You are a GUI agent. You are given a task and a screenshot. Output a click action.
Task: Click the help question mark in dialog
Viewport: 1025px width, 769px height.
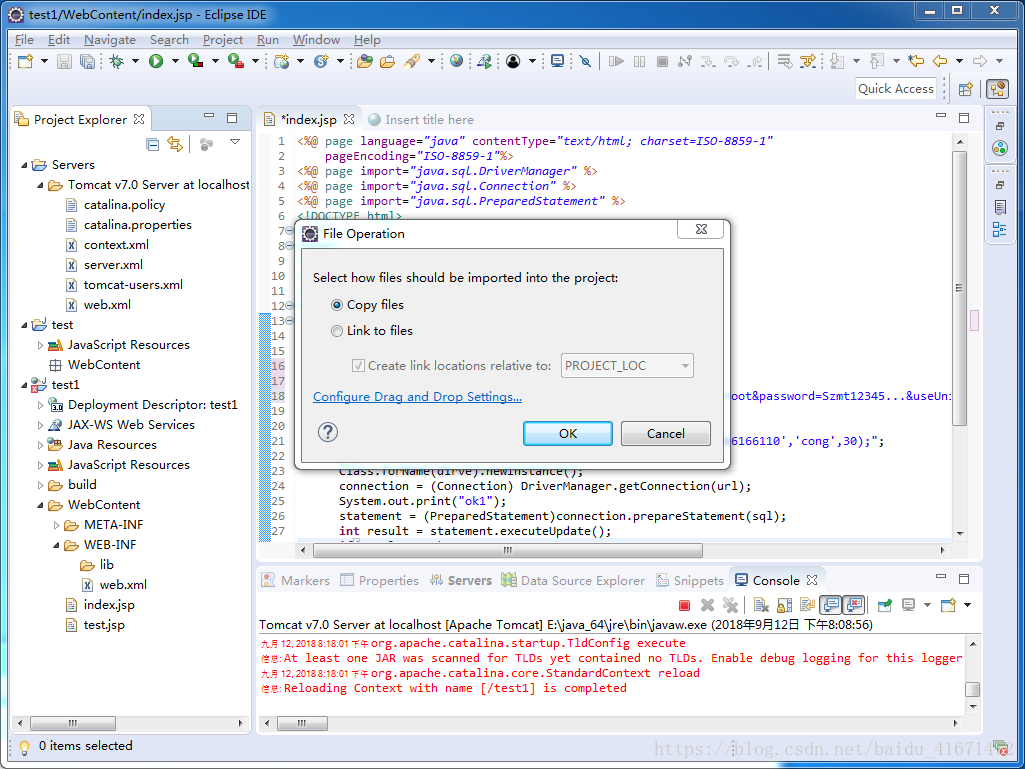[328, 432]
